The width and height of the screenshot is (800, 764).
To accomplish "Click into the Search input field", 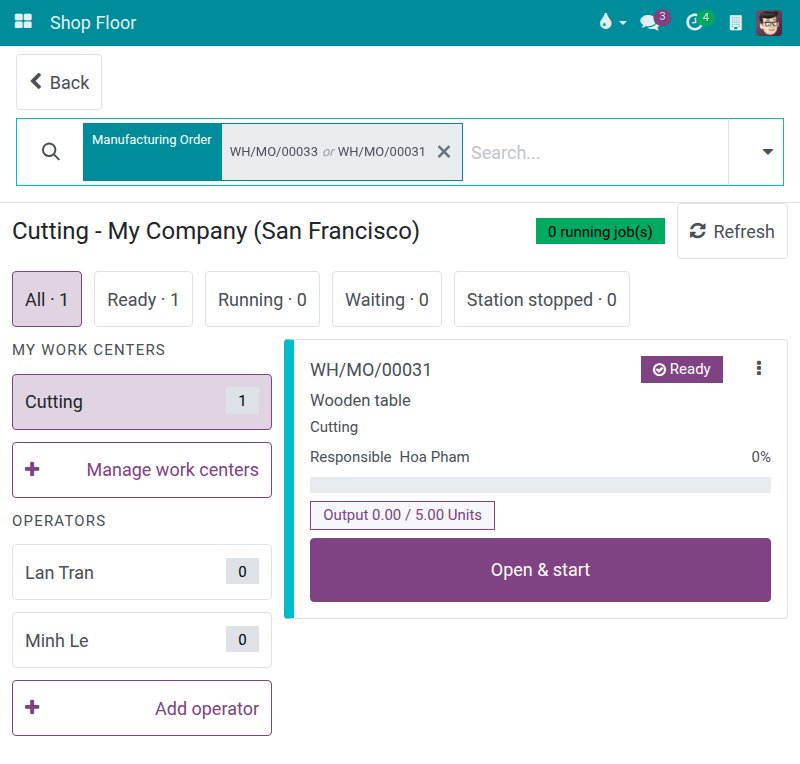I will tap(595, 152).
